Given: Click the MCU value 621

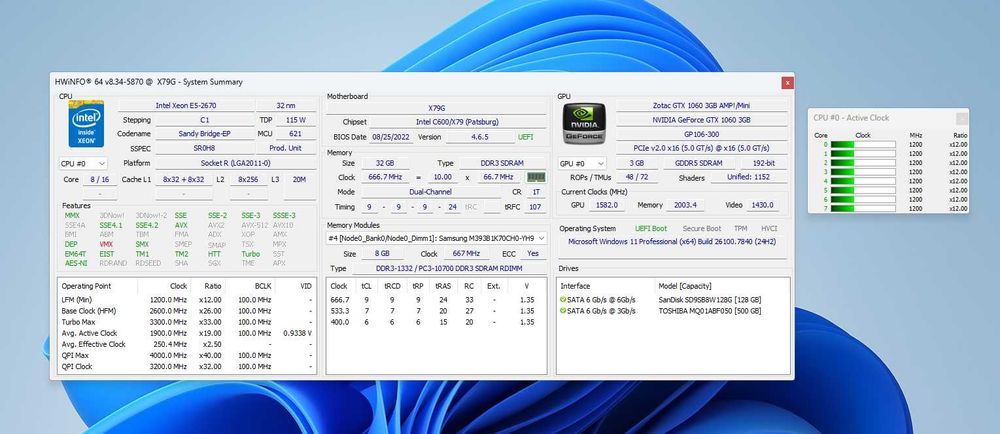Looking at the screenshot, I should tap(296, 134).
